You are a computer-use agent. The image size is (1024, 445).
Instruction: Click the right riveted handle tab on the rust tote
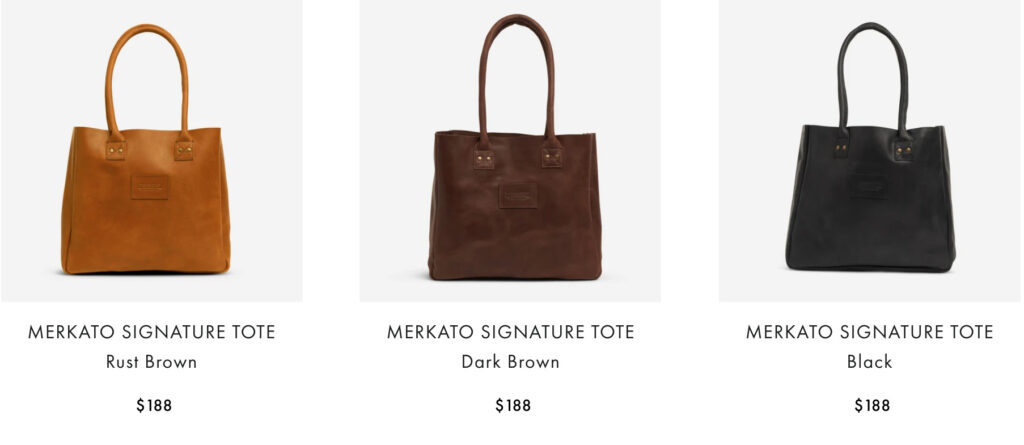tap(184, 151)
